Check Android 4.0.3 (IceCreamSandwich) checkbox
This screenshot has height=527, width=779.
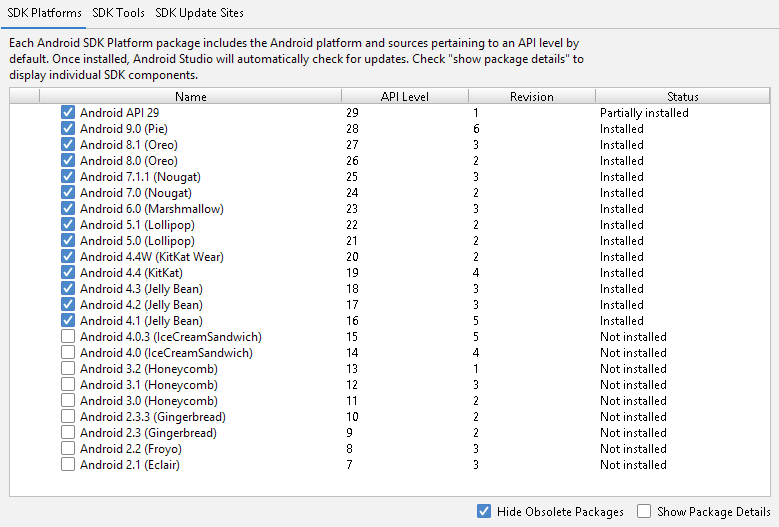(x=68, y=336)
